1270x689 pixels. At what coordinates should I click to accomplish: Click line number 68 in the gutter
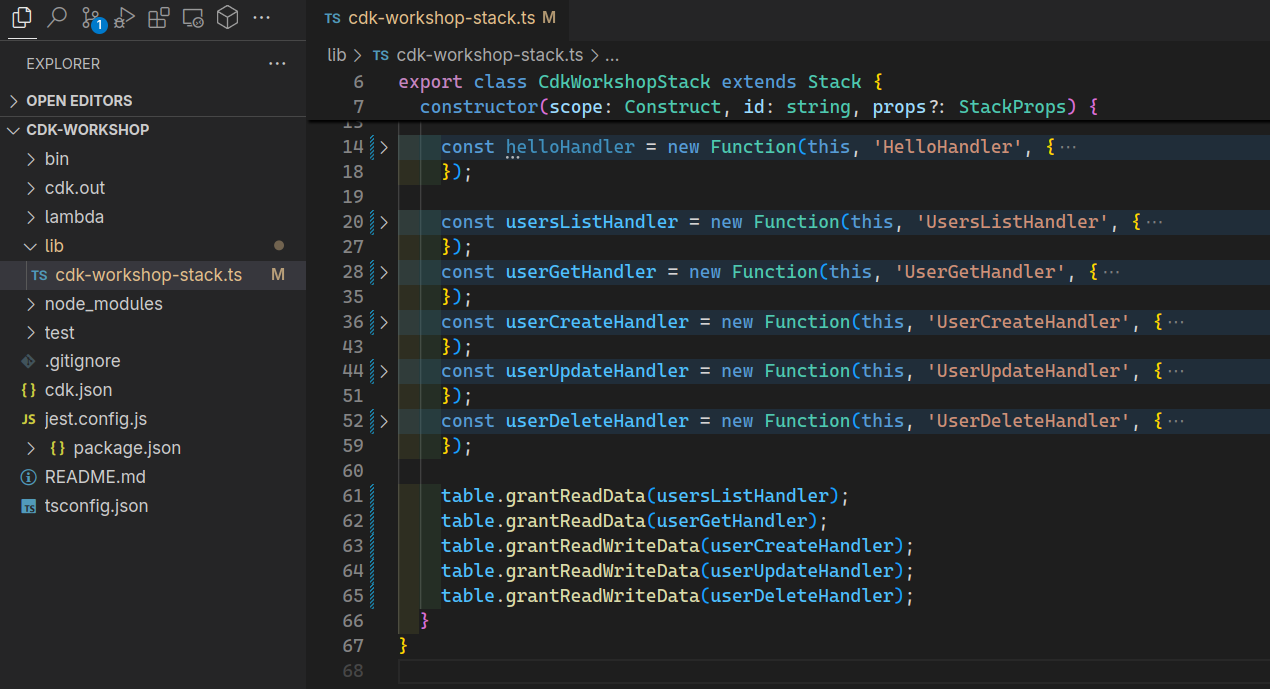353,670
